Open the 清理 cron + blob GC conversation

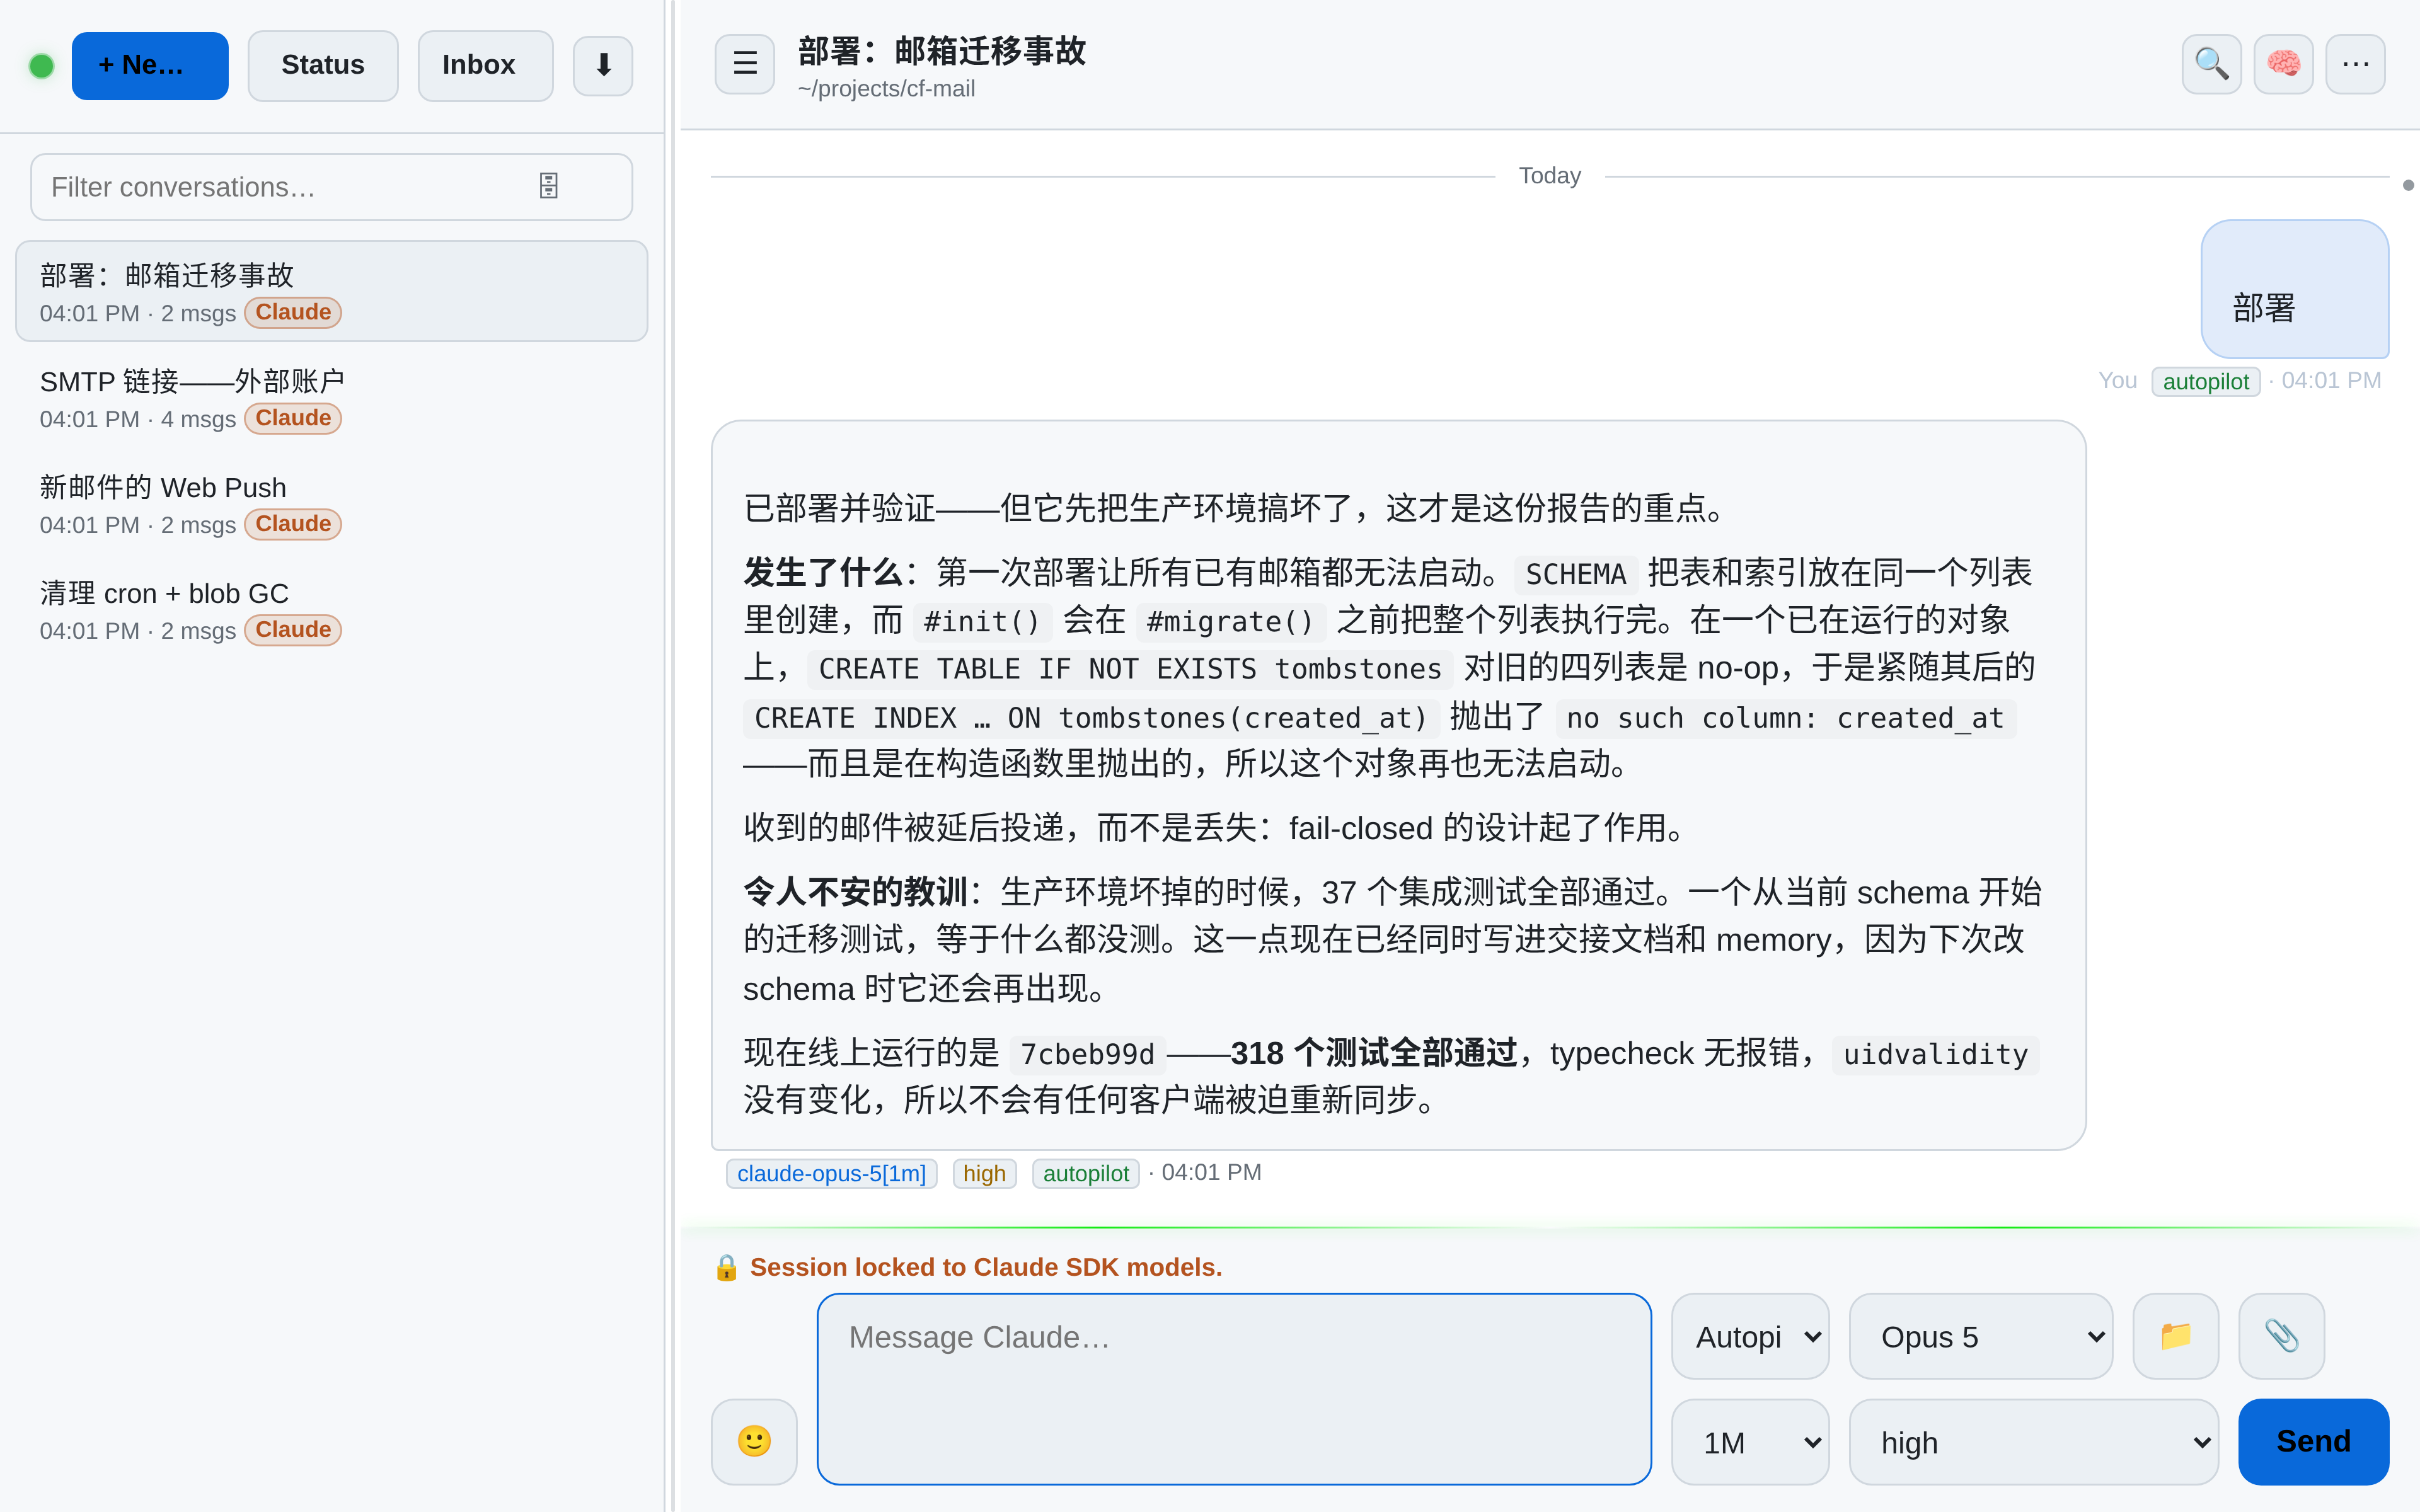click(331, 610)
